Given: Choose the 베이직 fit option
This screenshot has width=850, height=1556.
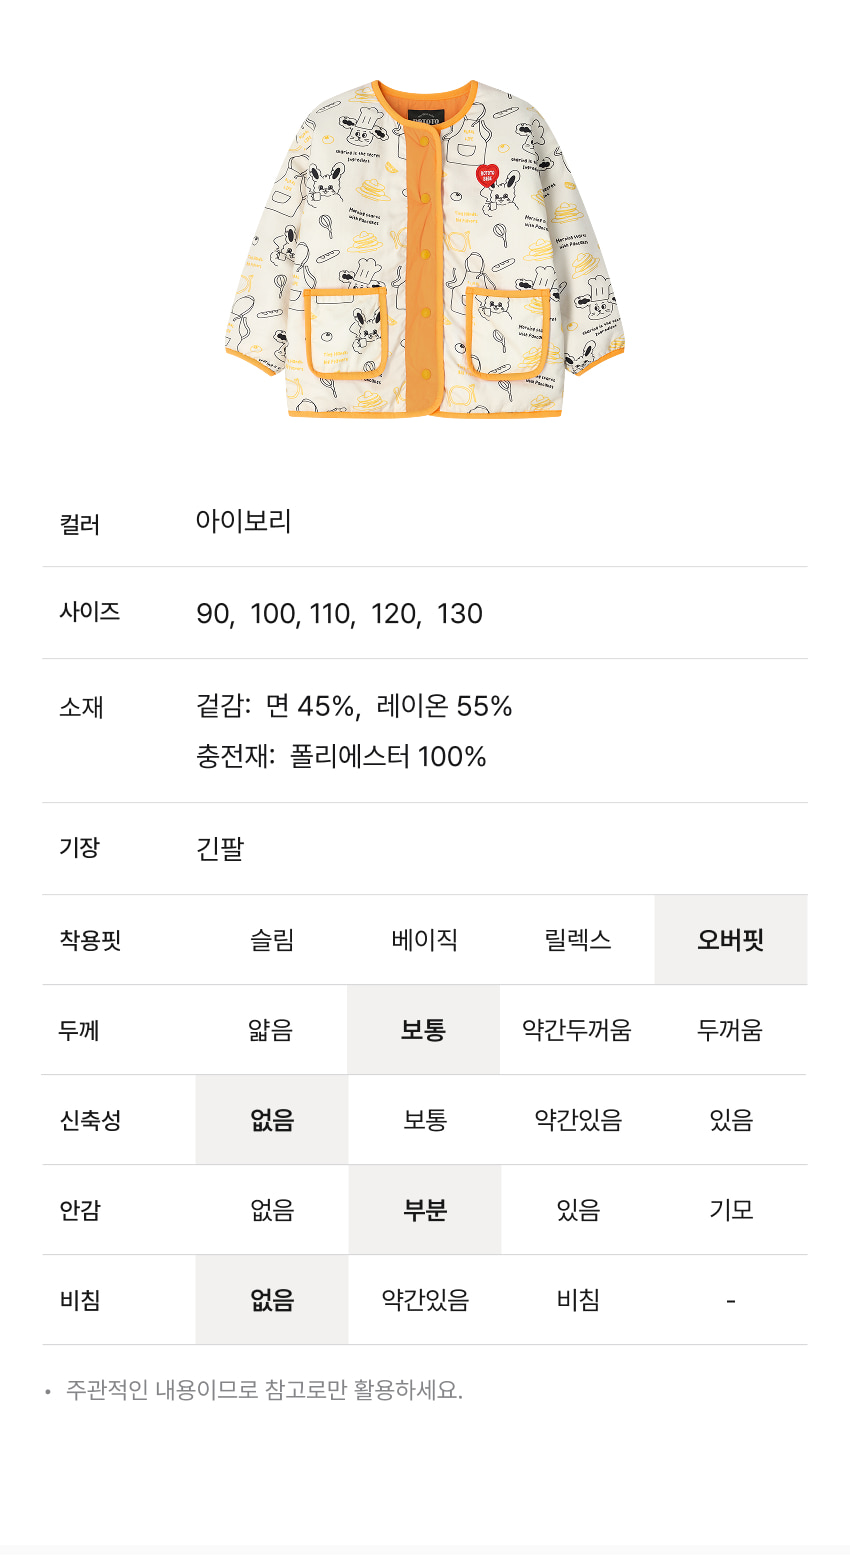Looking at the screenshot, I should pos(425,940).
